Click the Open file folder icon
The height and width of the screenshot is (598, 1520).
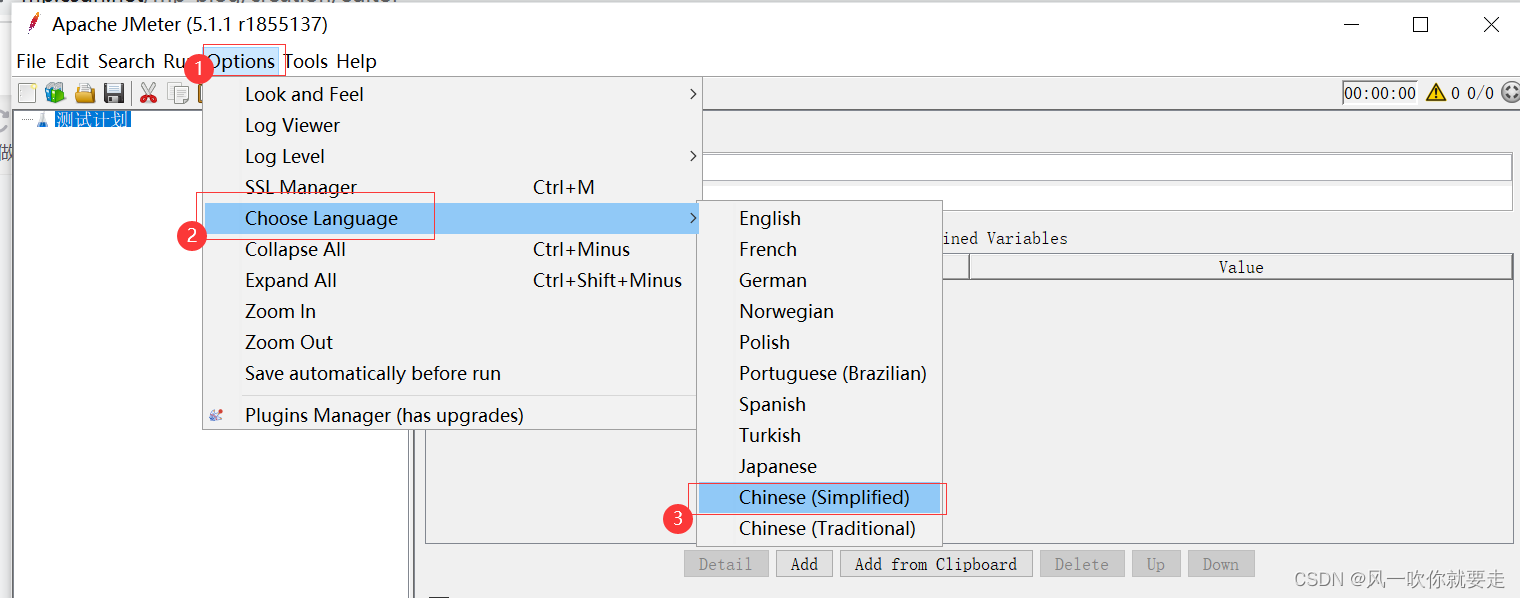coord(85,93)
